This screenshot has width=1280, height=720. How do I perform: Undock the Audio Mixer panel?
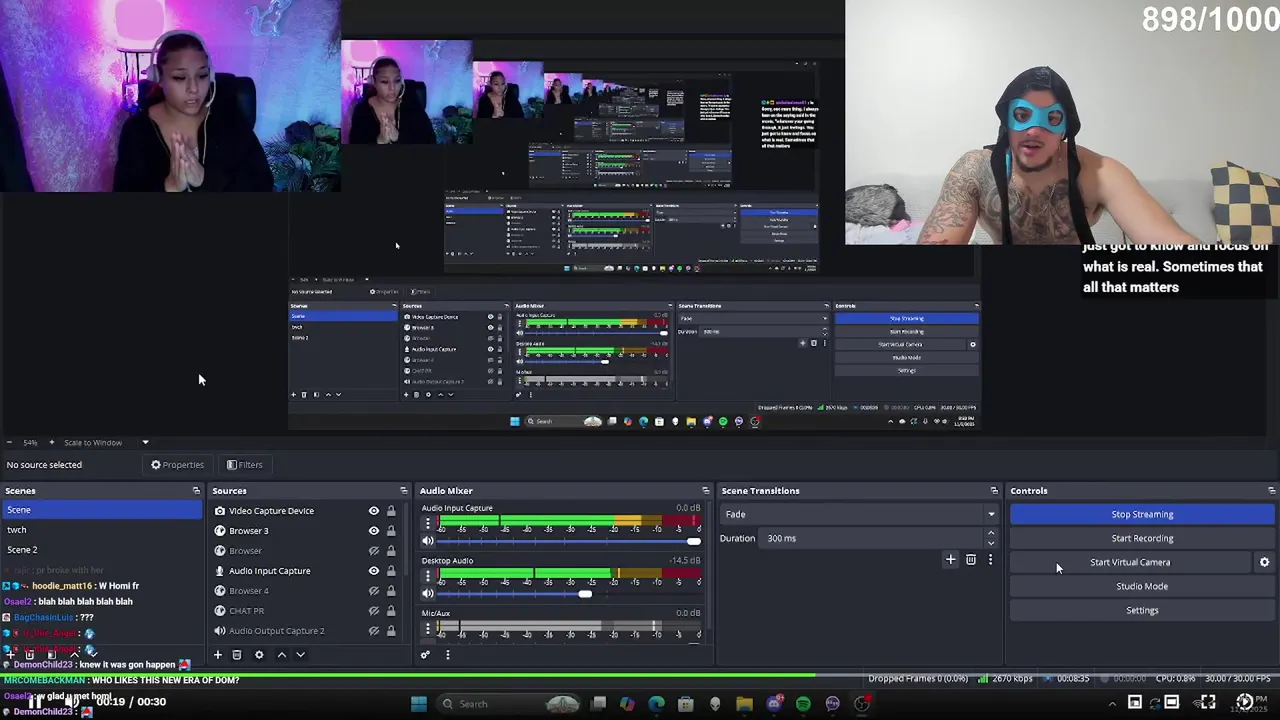click(x=706, y=491)
